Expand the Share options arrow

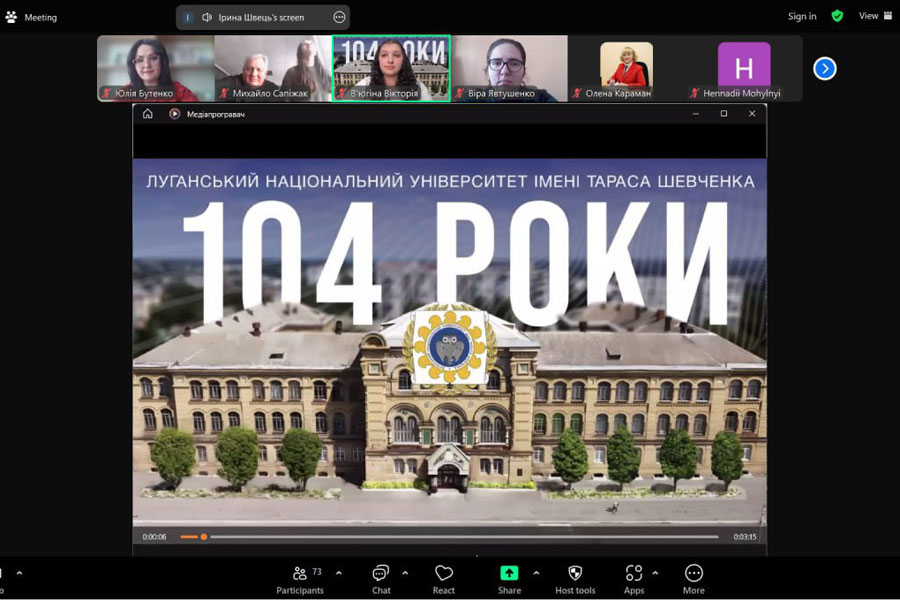(536, 573)
